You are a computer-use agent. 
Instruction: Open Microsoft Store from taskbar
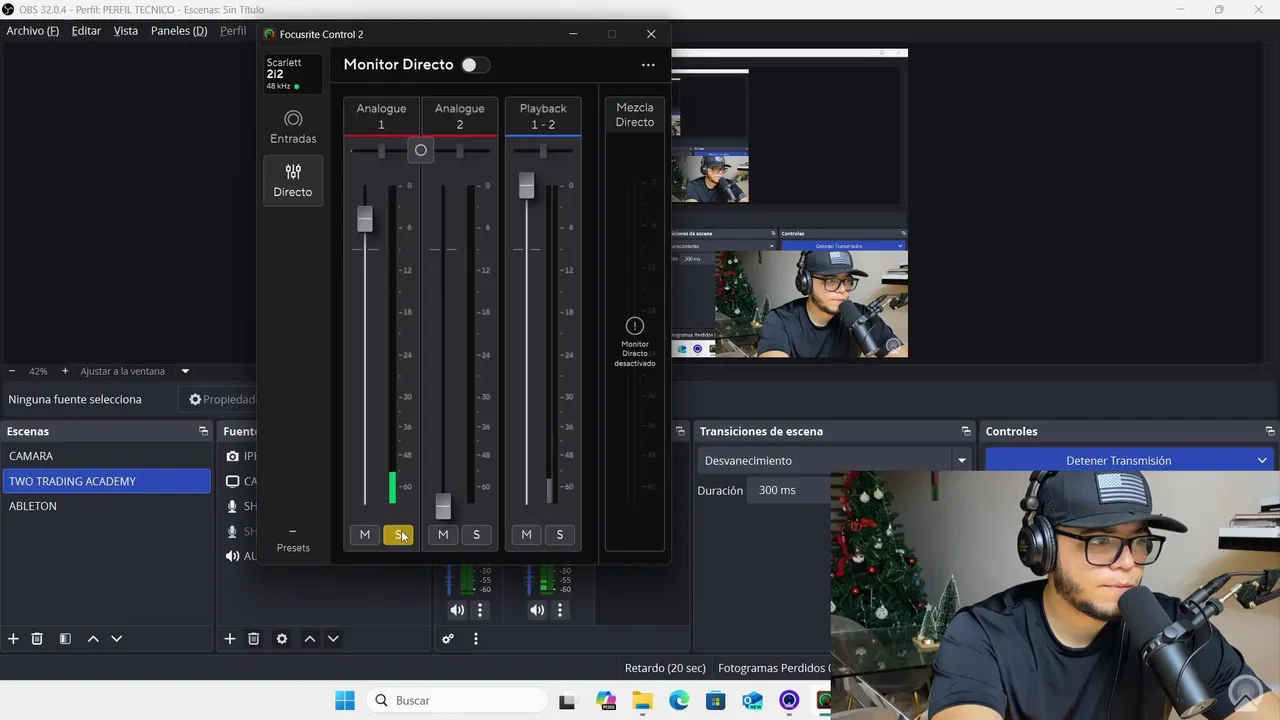[x=716, y=701]
